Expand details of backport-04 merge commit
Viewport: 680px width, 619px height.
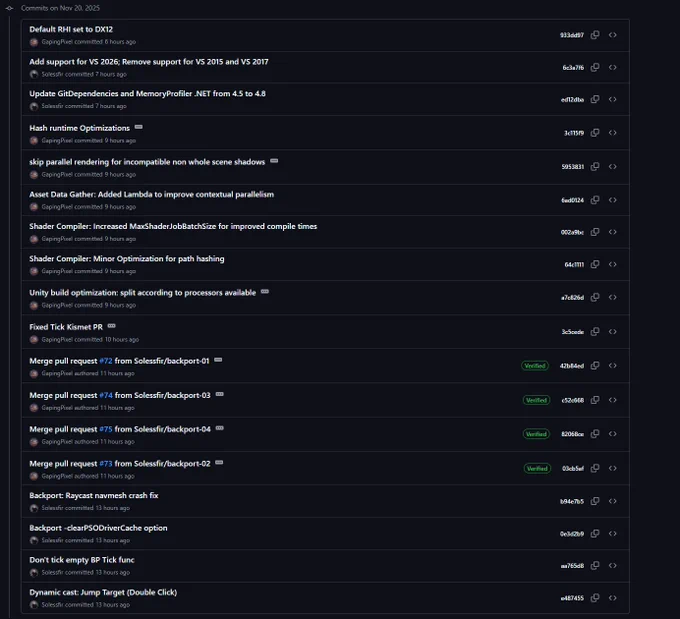pyautogui.click(x=219, y=428)
